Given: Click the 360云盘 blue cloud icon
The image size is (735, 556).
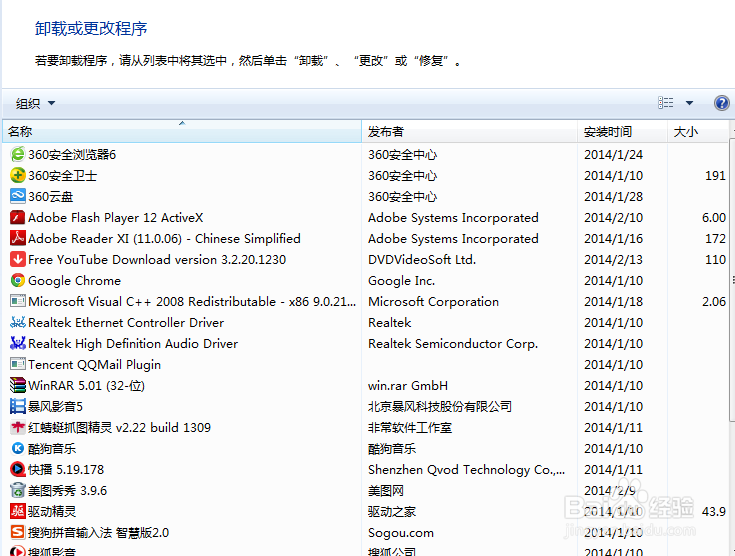Looking at the screenshot, I should [17, 196].
